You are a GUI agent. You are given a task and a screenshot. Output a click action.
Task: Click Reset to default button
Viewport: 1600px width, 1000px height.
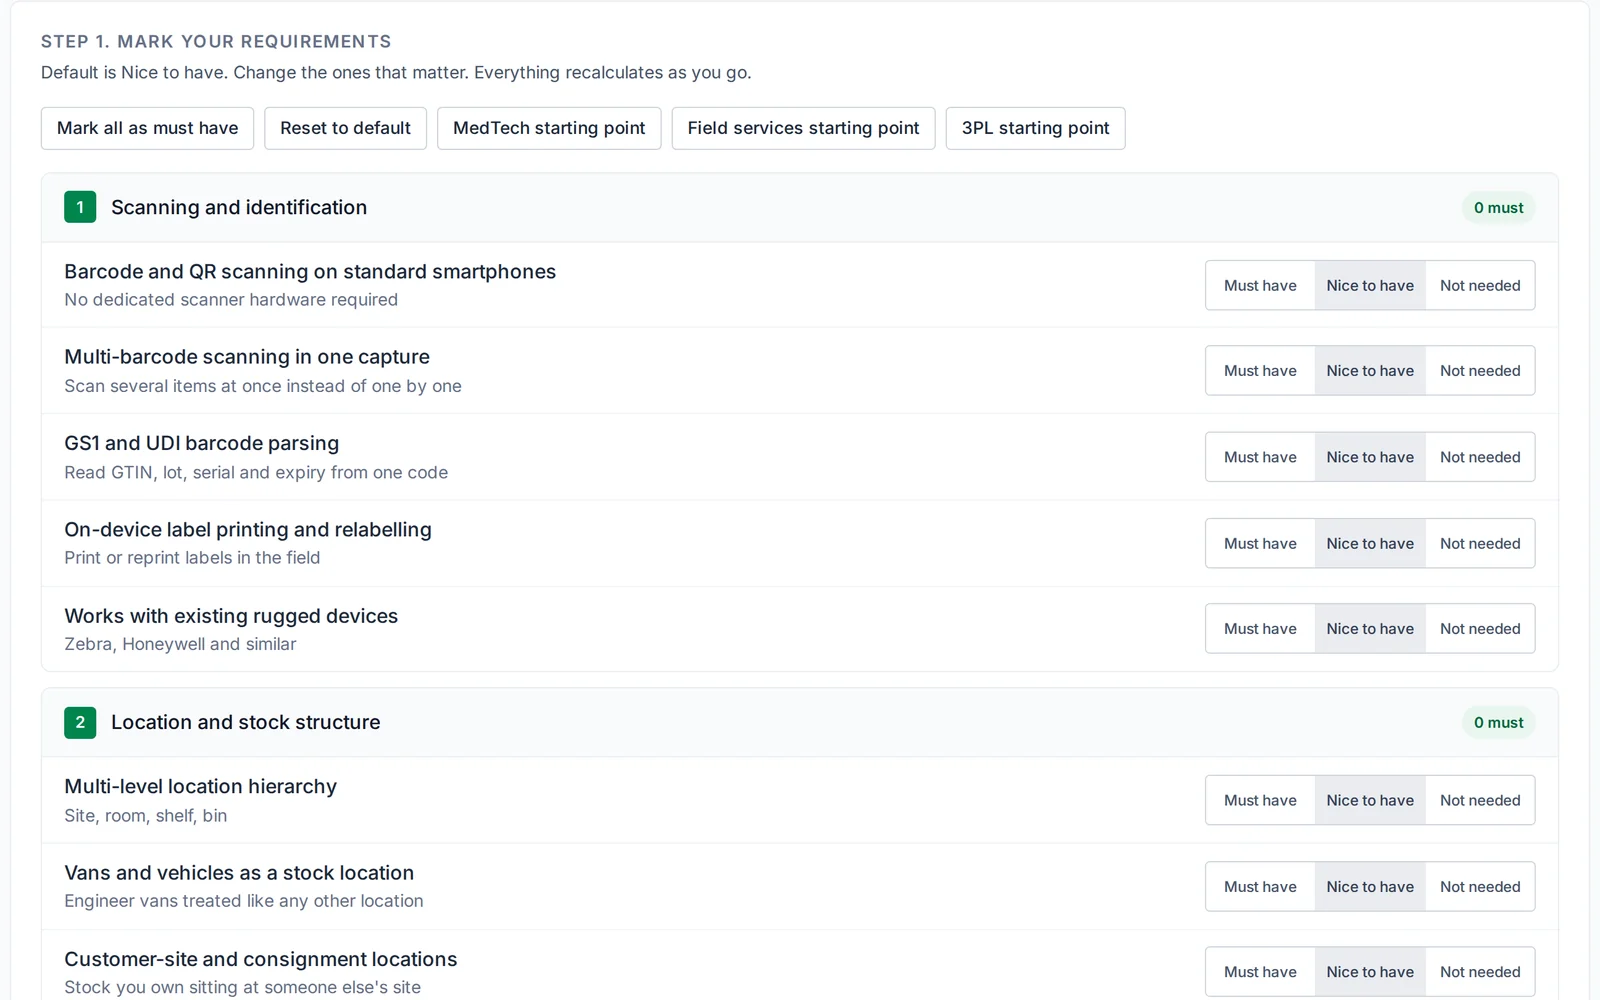pos(345,128)
